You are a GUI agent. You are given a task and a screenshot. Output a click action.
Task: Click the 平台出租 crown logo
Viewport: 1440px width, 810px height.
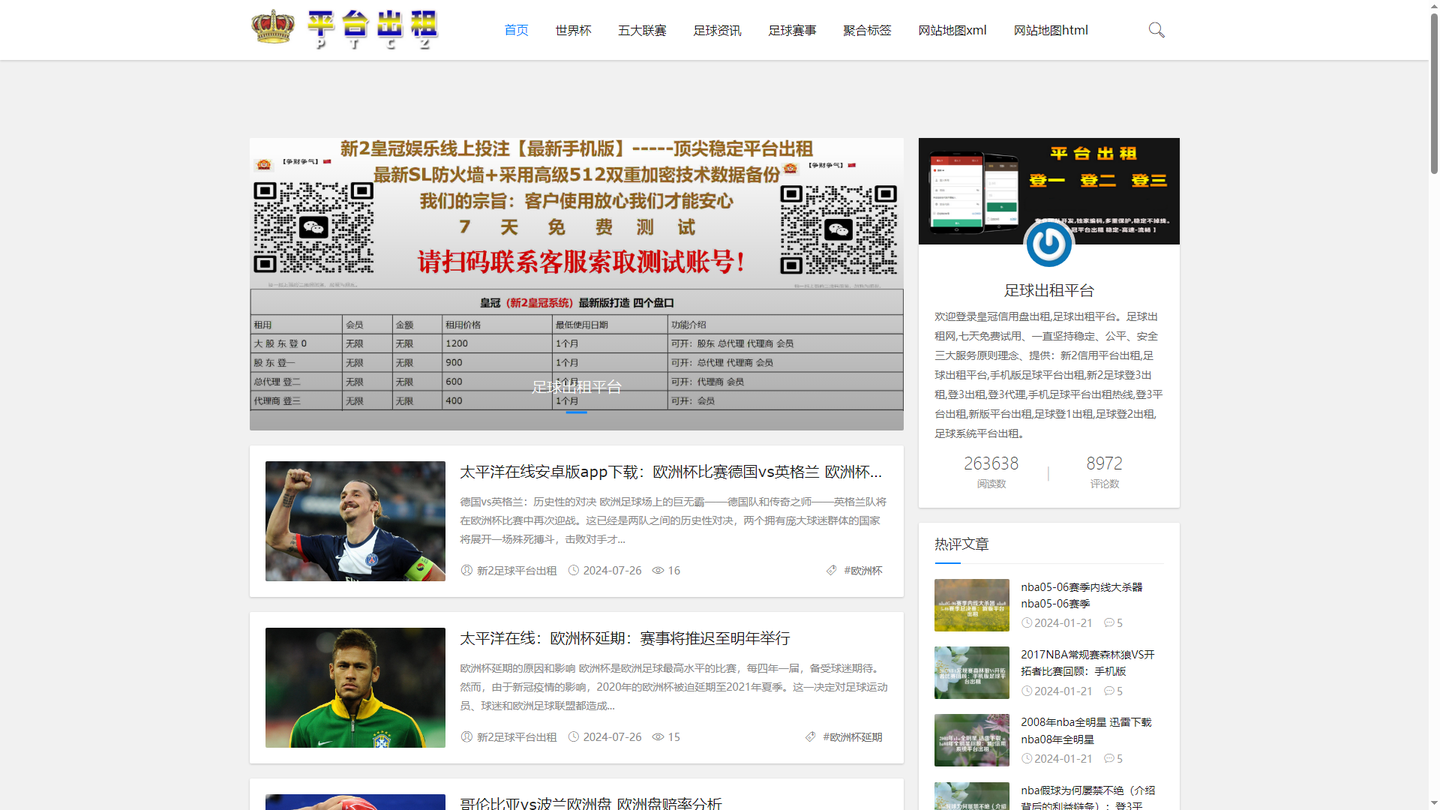point(345,29)
